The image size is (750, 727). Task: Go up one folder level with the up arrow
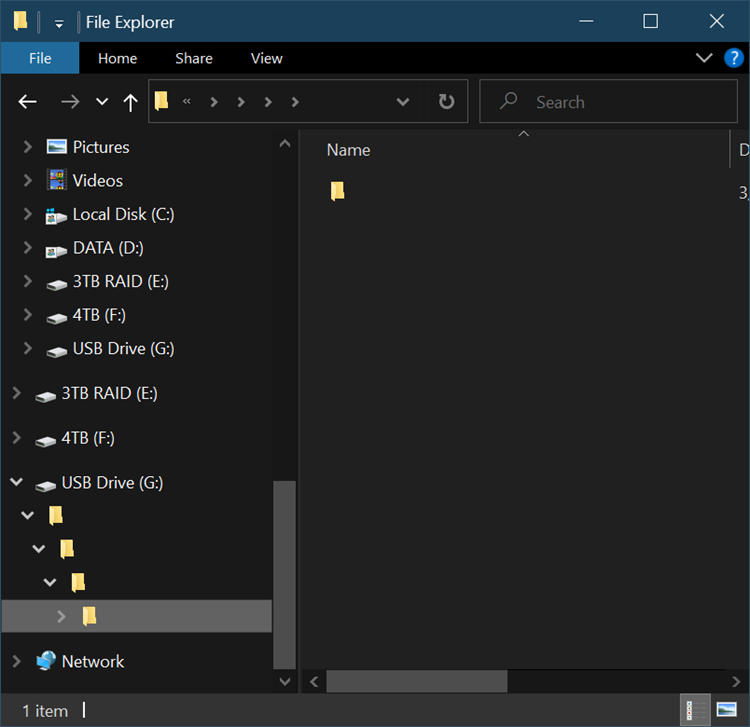(x=130, y=102)
